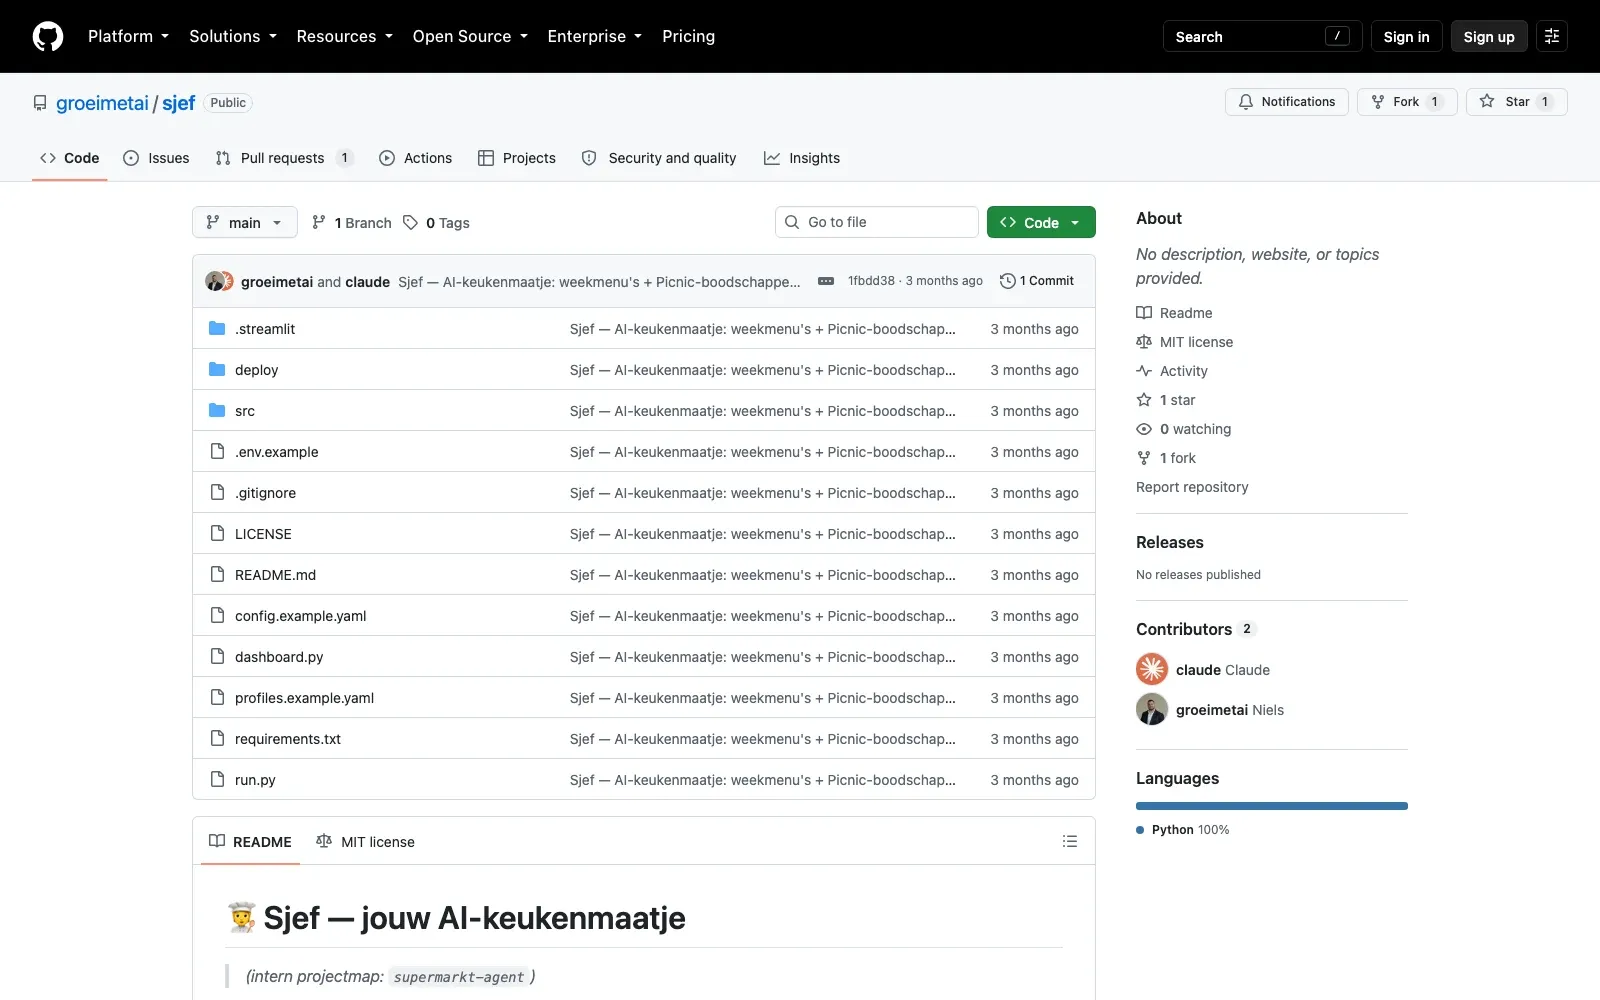Open the .env.example file
The image size is (1600, 1000).
point(277,452)
